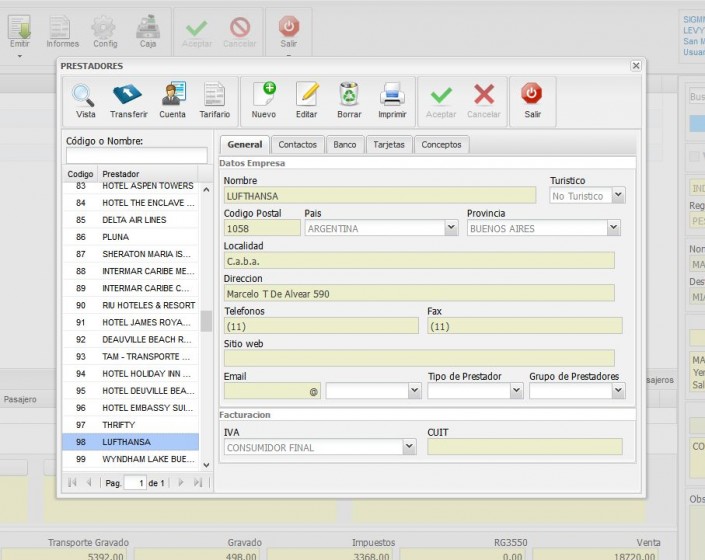Go to next page of list
Viewport: 705px width, 560px height.
point(181,483)
